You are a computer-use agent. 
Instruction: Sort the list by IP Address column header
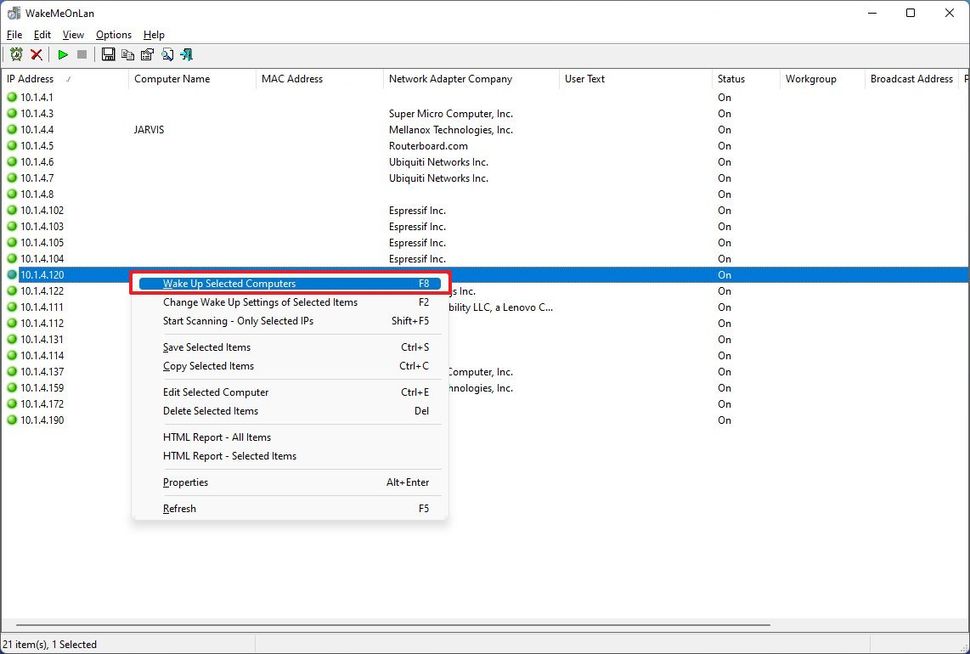pyautogui.click(x=31, y=79)
